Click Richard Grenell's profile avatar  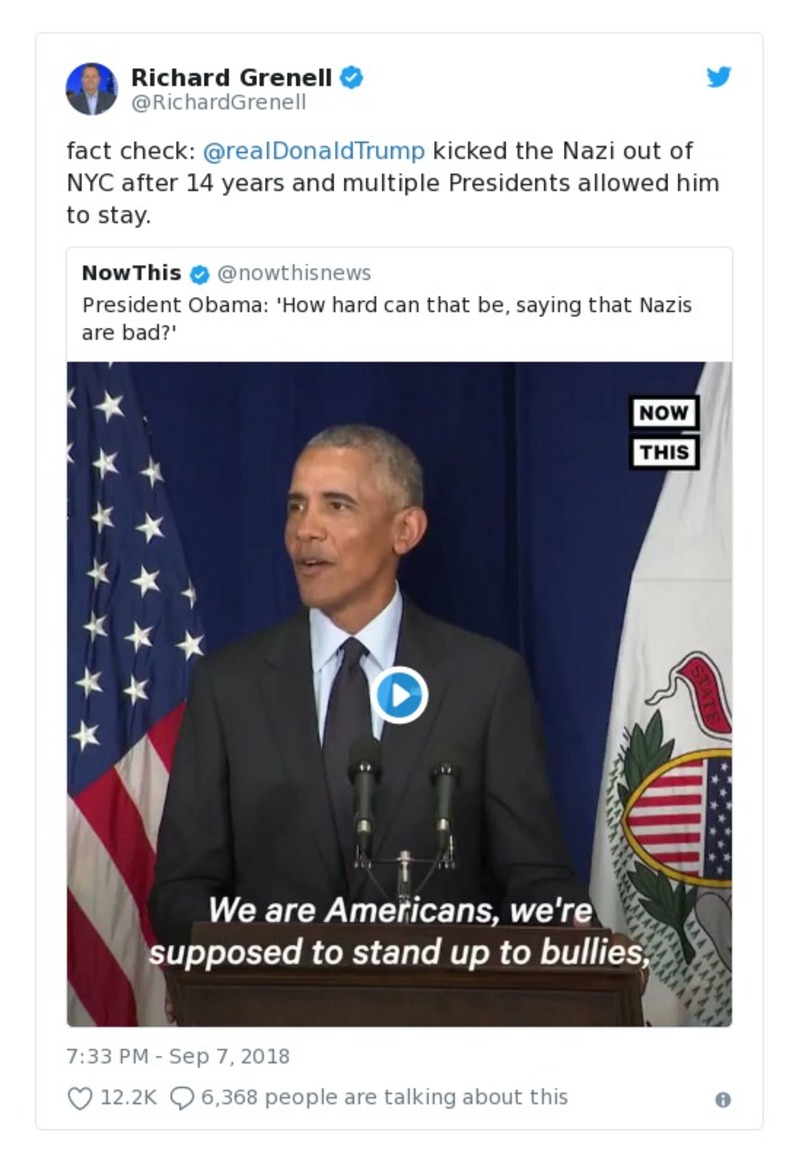(92, 88)
